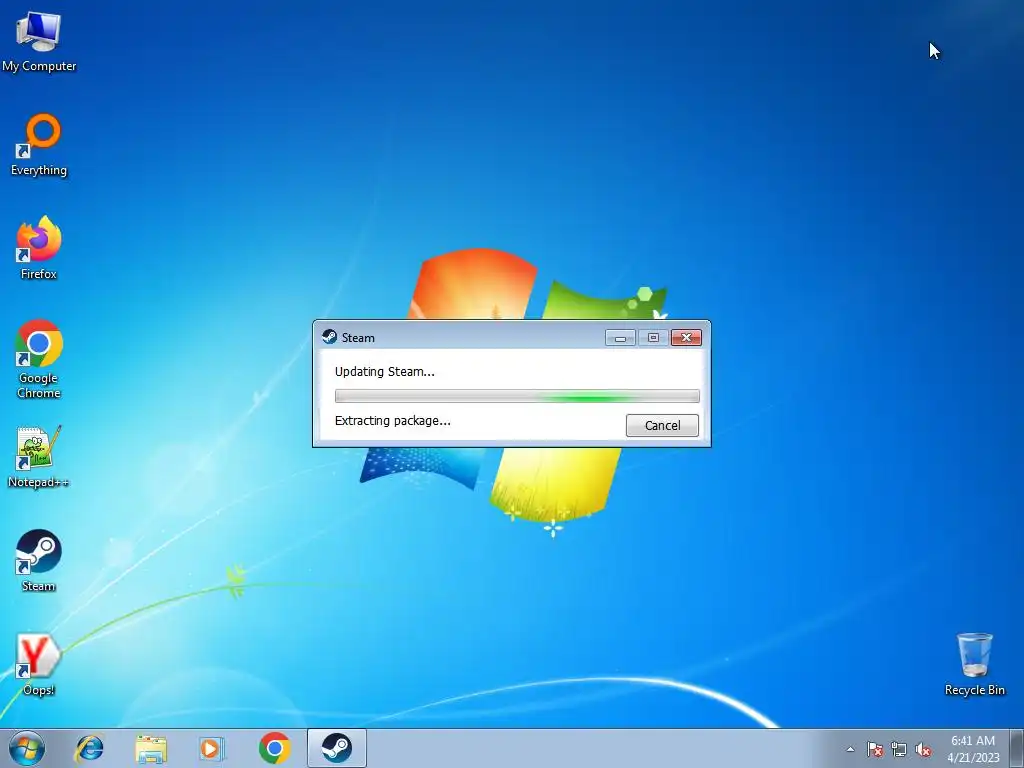This screenshot has height=768, width=1024.
Task: Click the Steam dialog maximize button
Action: (x=653, y=338)
